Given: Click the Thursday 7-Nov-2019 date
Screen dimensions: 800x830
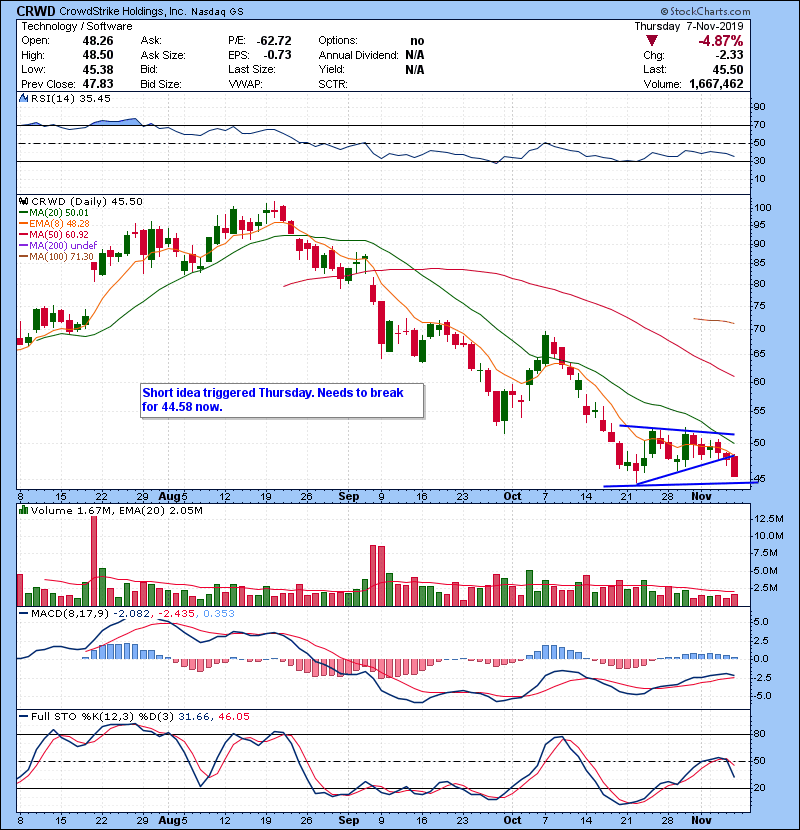Looking at the screenshot, I should tap(689, 26).
